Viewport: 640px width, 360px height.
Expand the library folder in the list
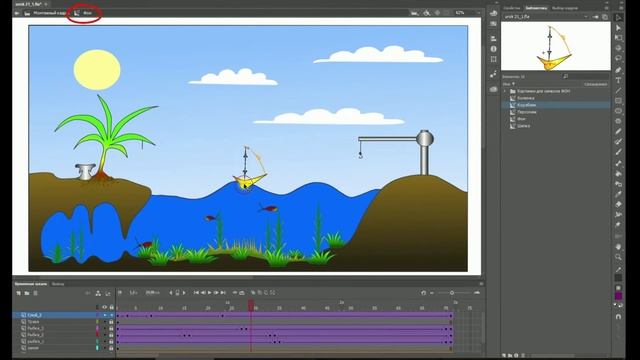coord(505,91)
